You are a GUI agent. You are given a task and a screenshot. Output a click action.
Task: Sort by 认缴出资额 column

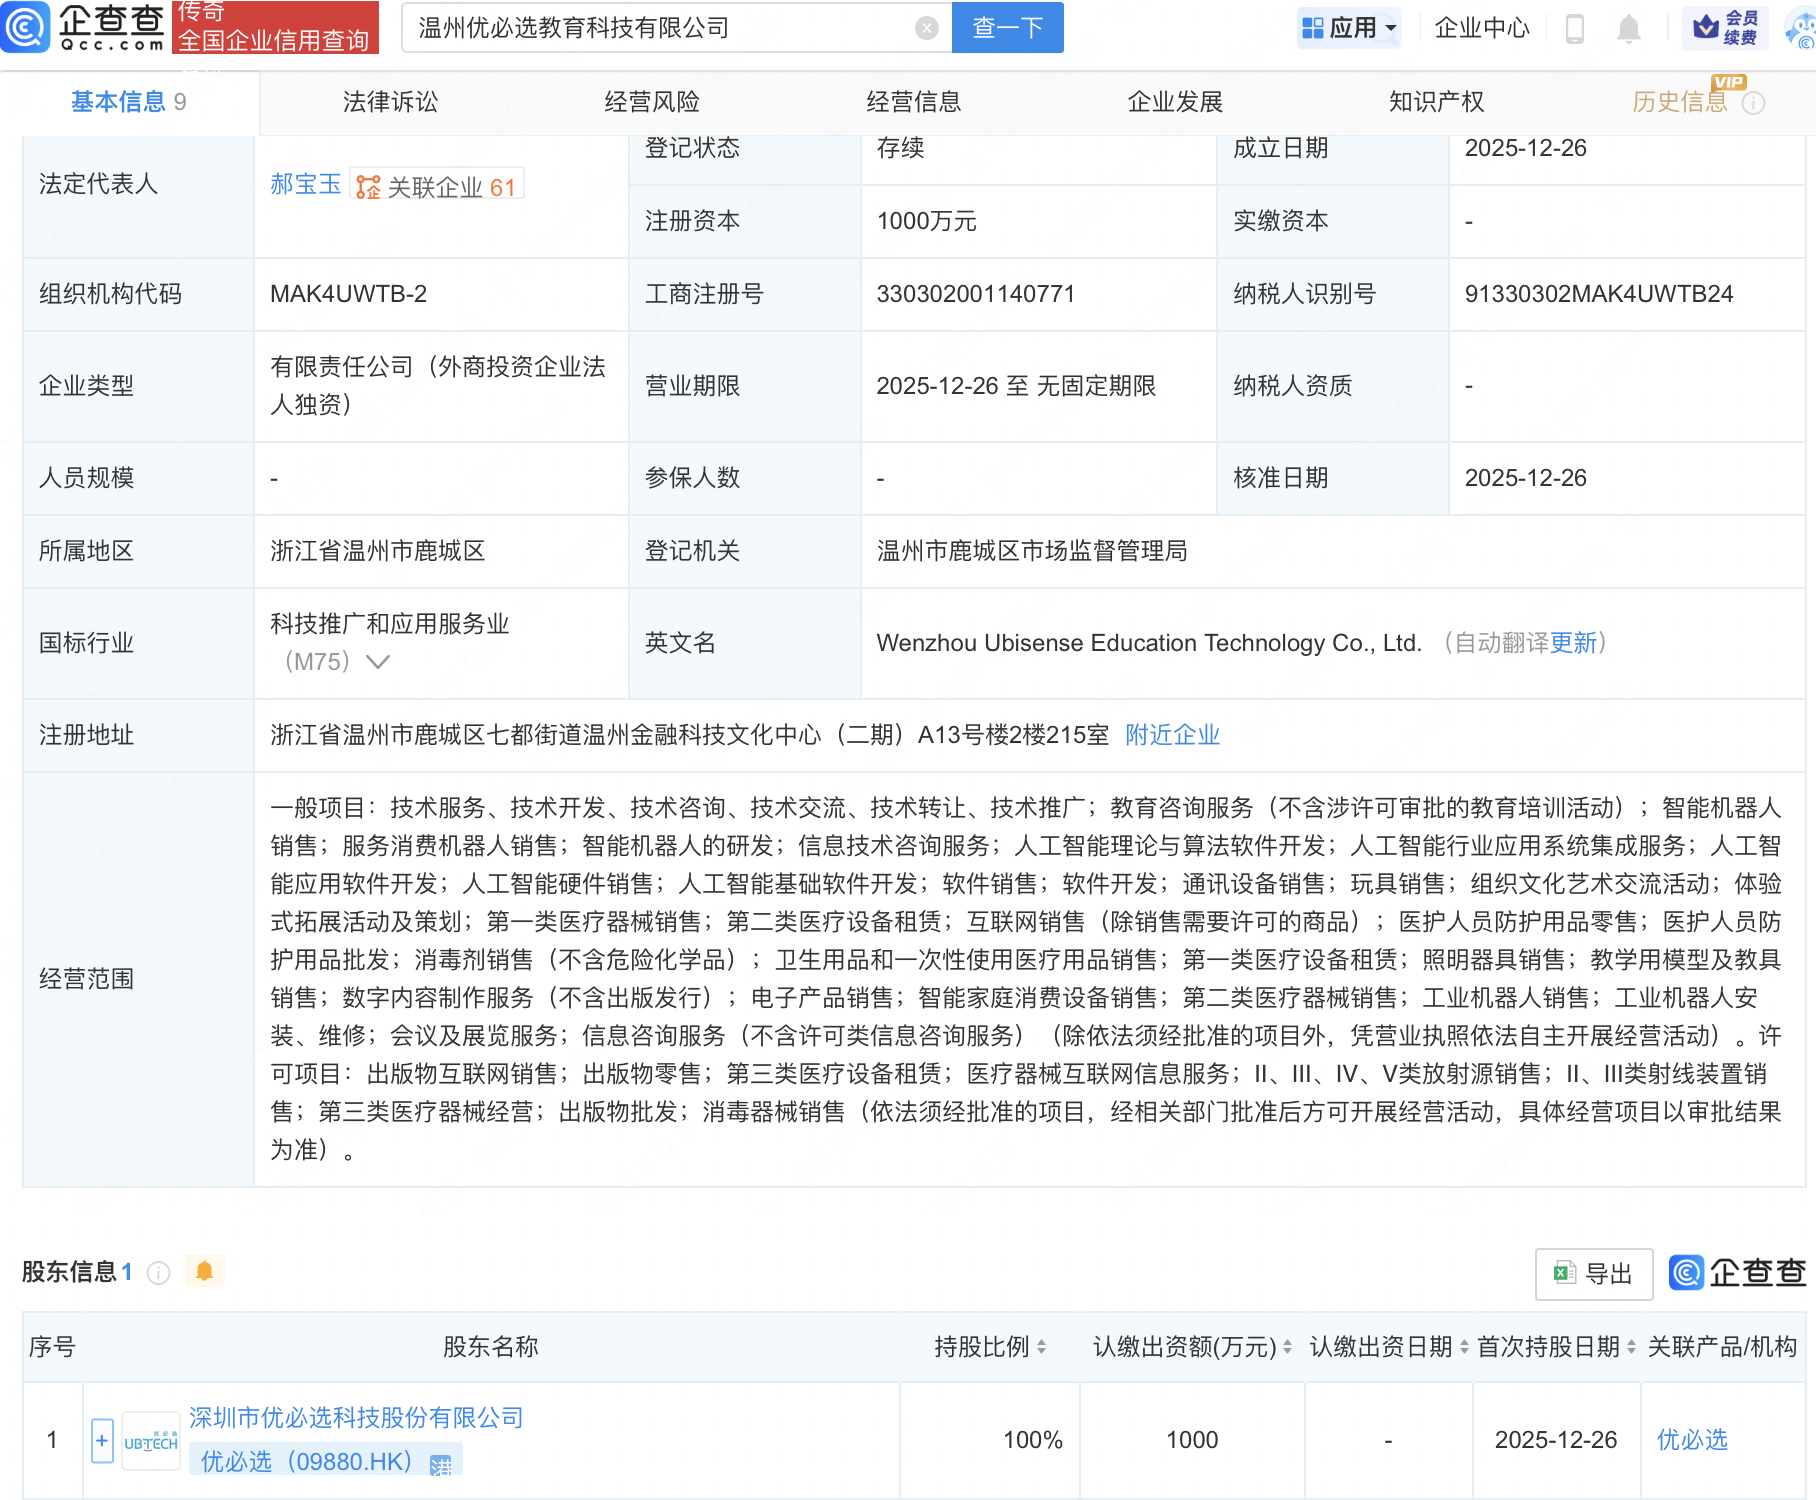pos(1287,1347)
